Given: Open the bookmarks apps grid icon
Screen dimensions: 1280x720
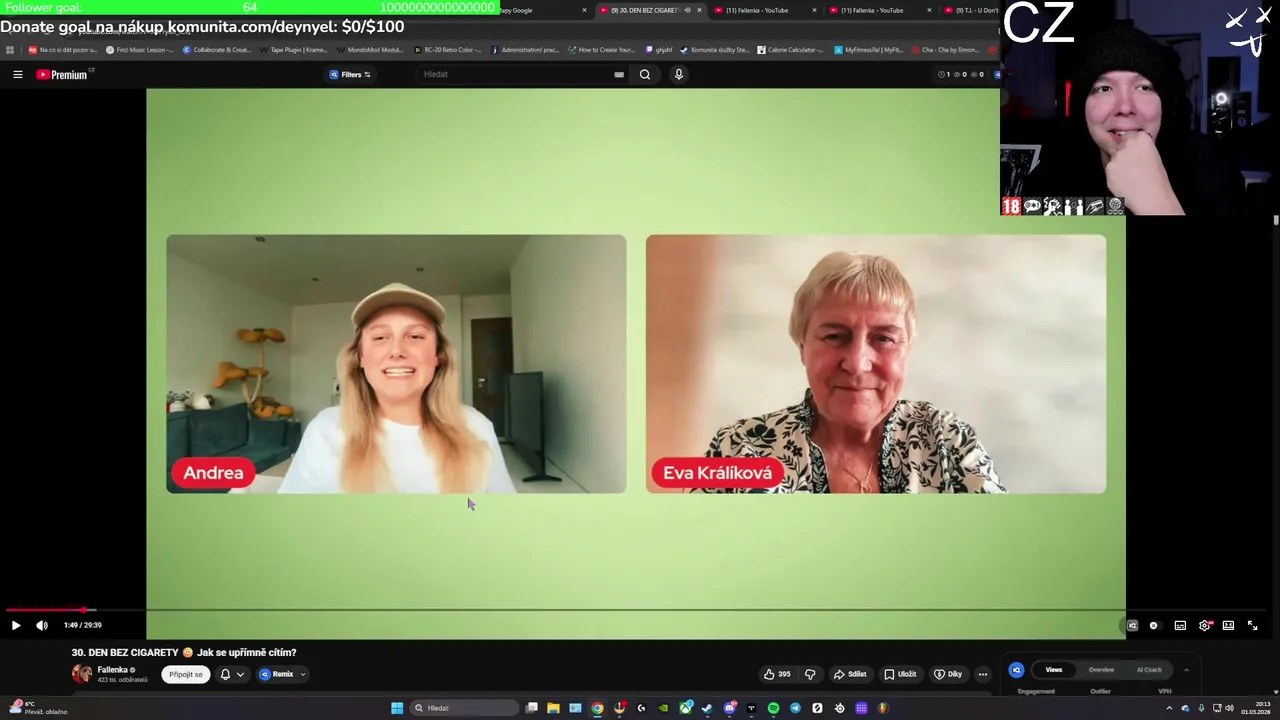Looking at the screenshot, I should 10,49.
